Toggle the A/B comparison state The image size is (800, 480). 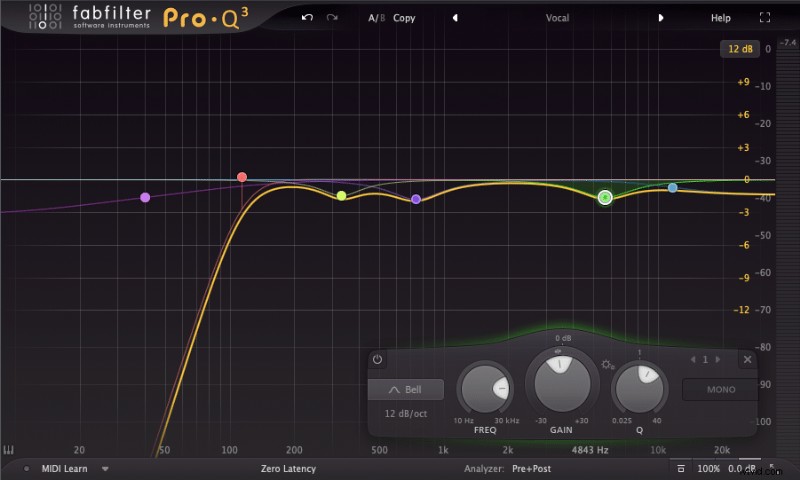[x=377, y=18]
